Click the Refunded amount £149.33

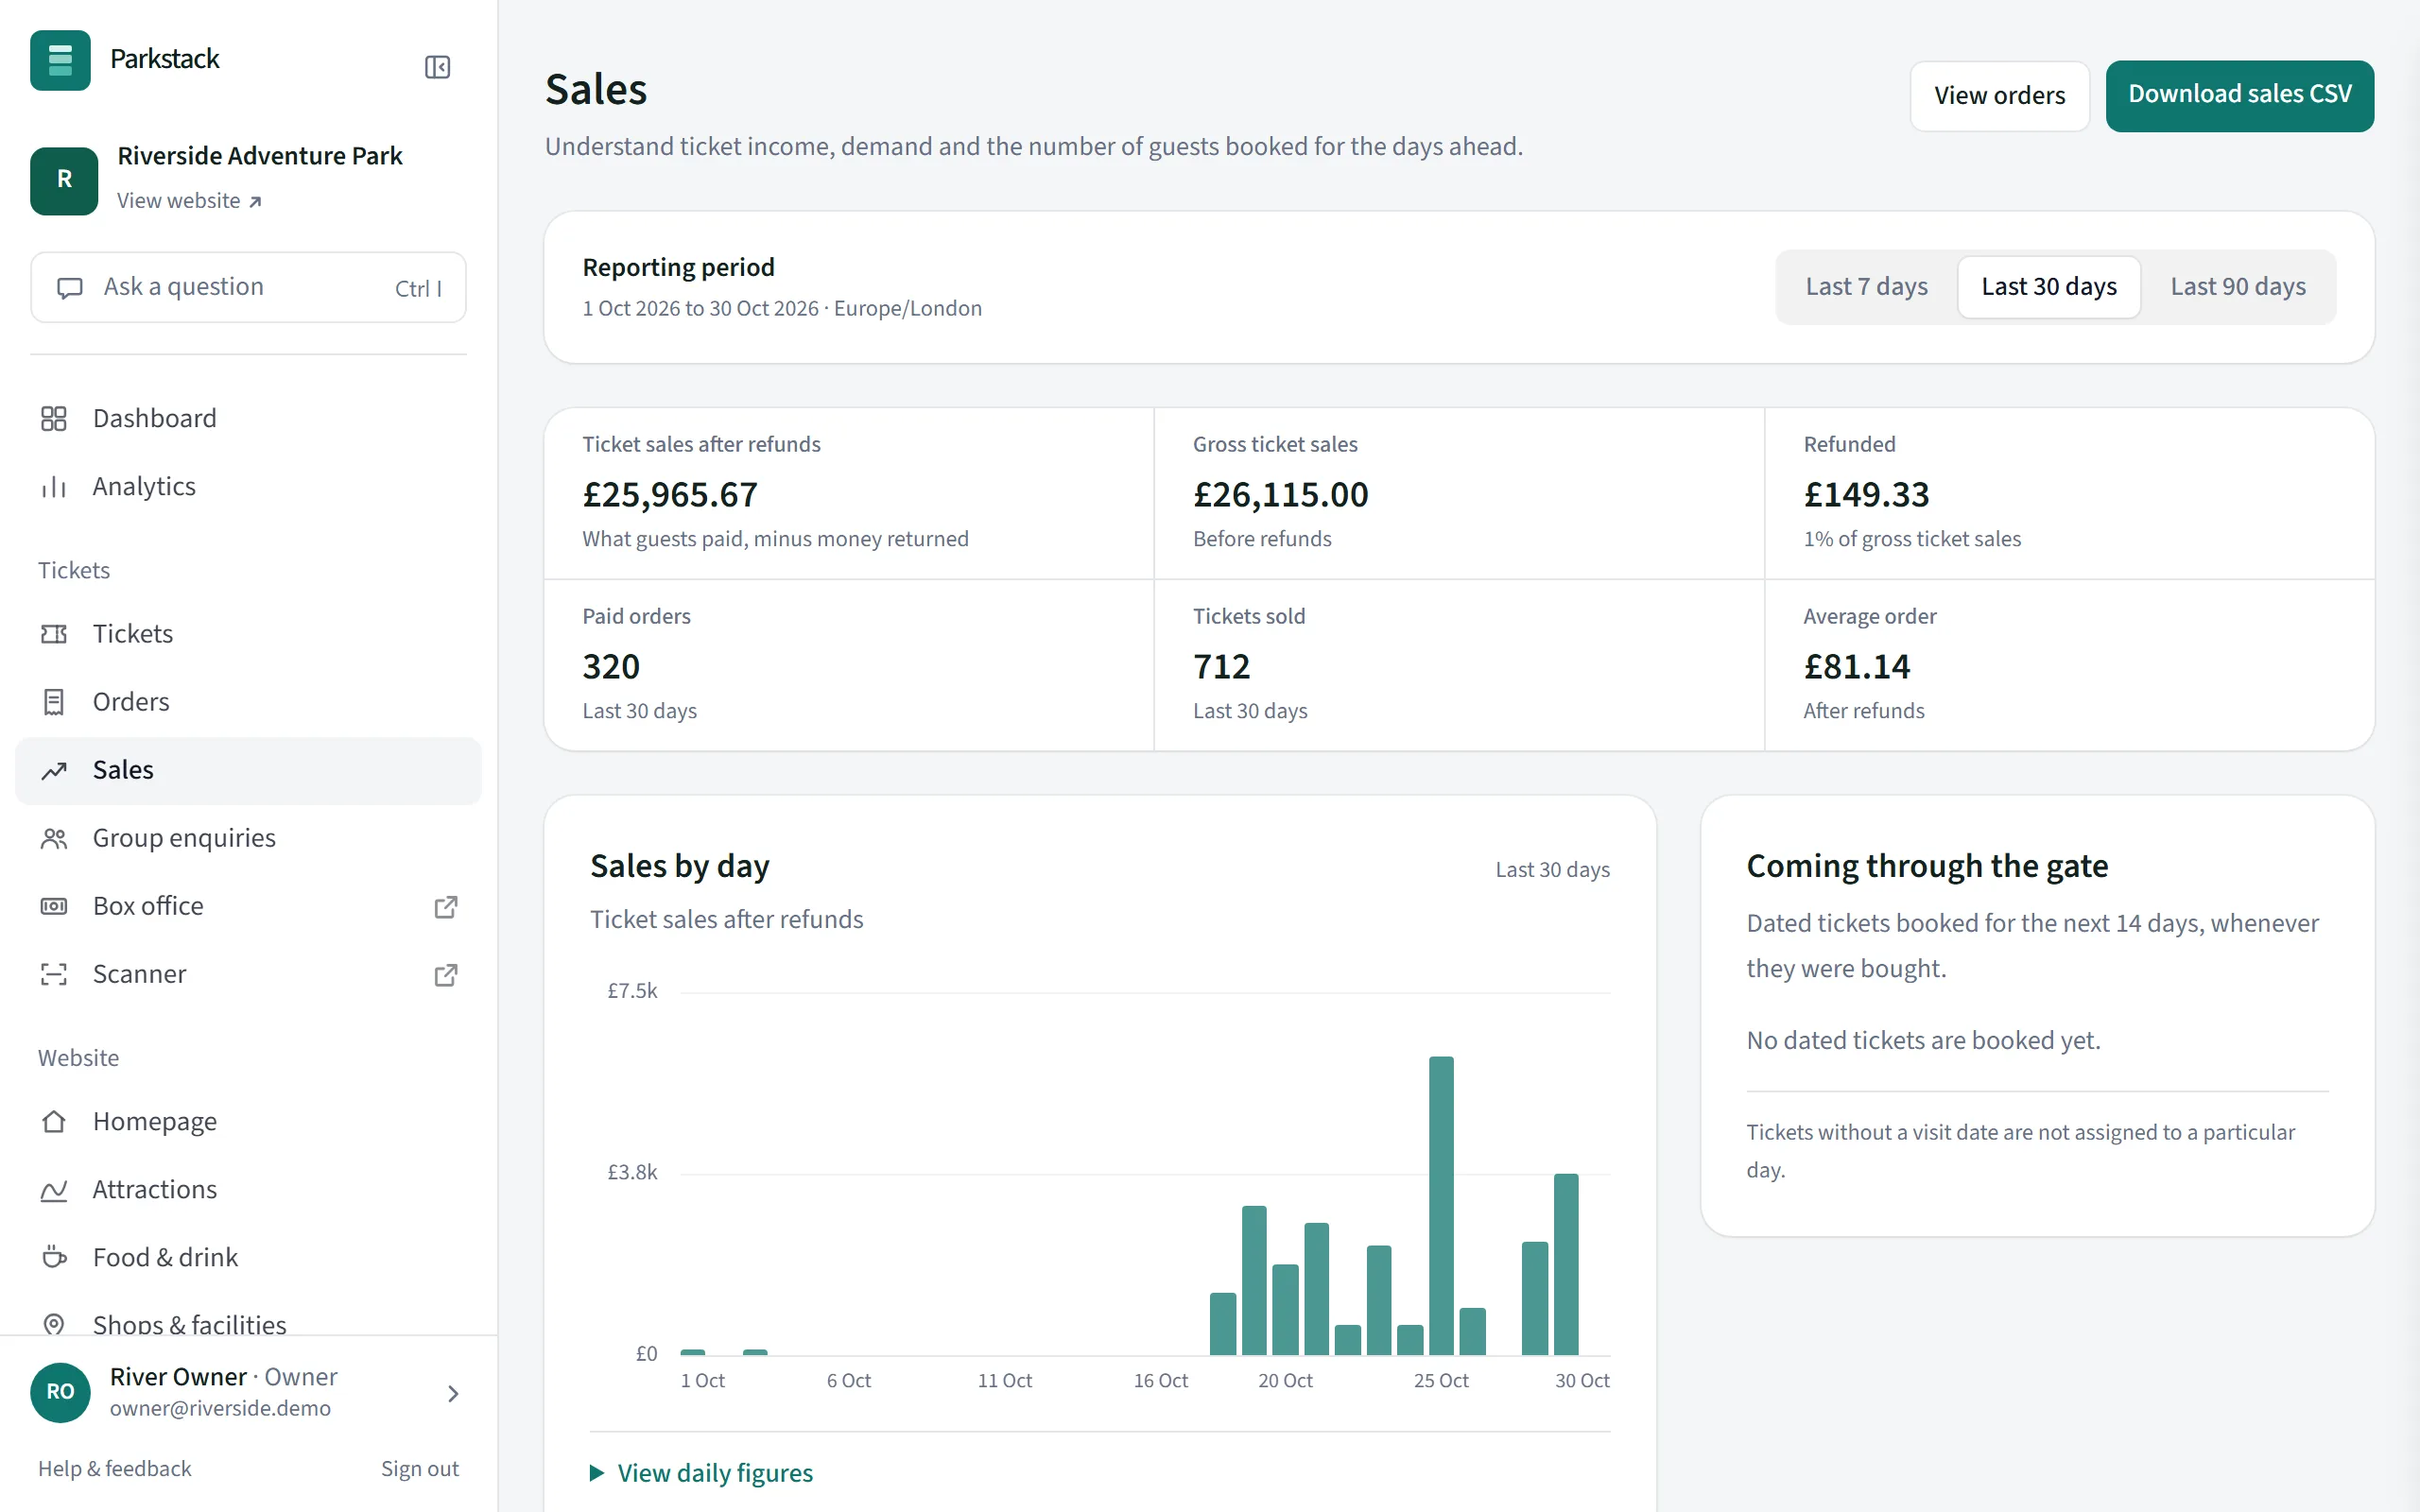pos(1866,494)
